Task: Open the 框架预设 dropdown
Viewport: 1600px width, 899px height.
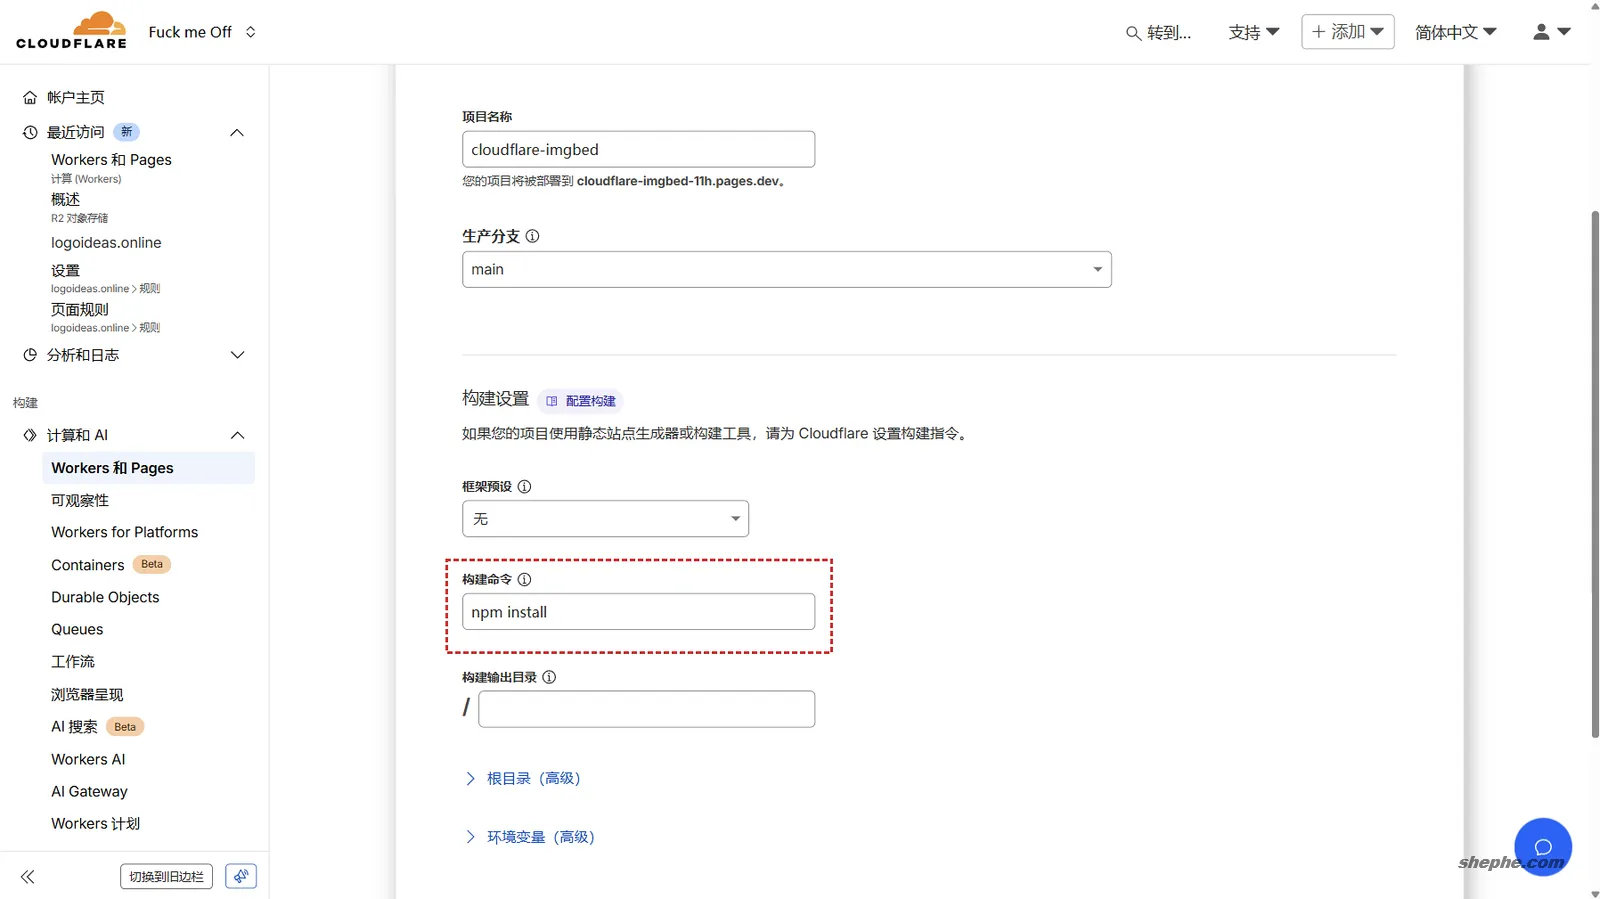Action: pos(605,519)
